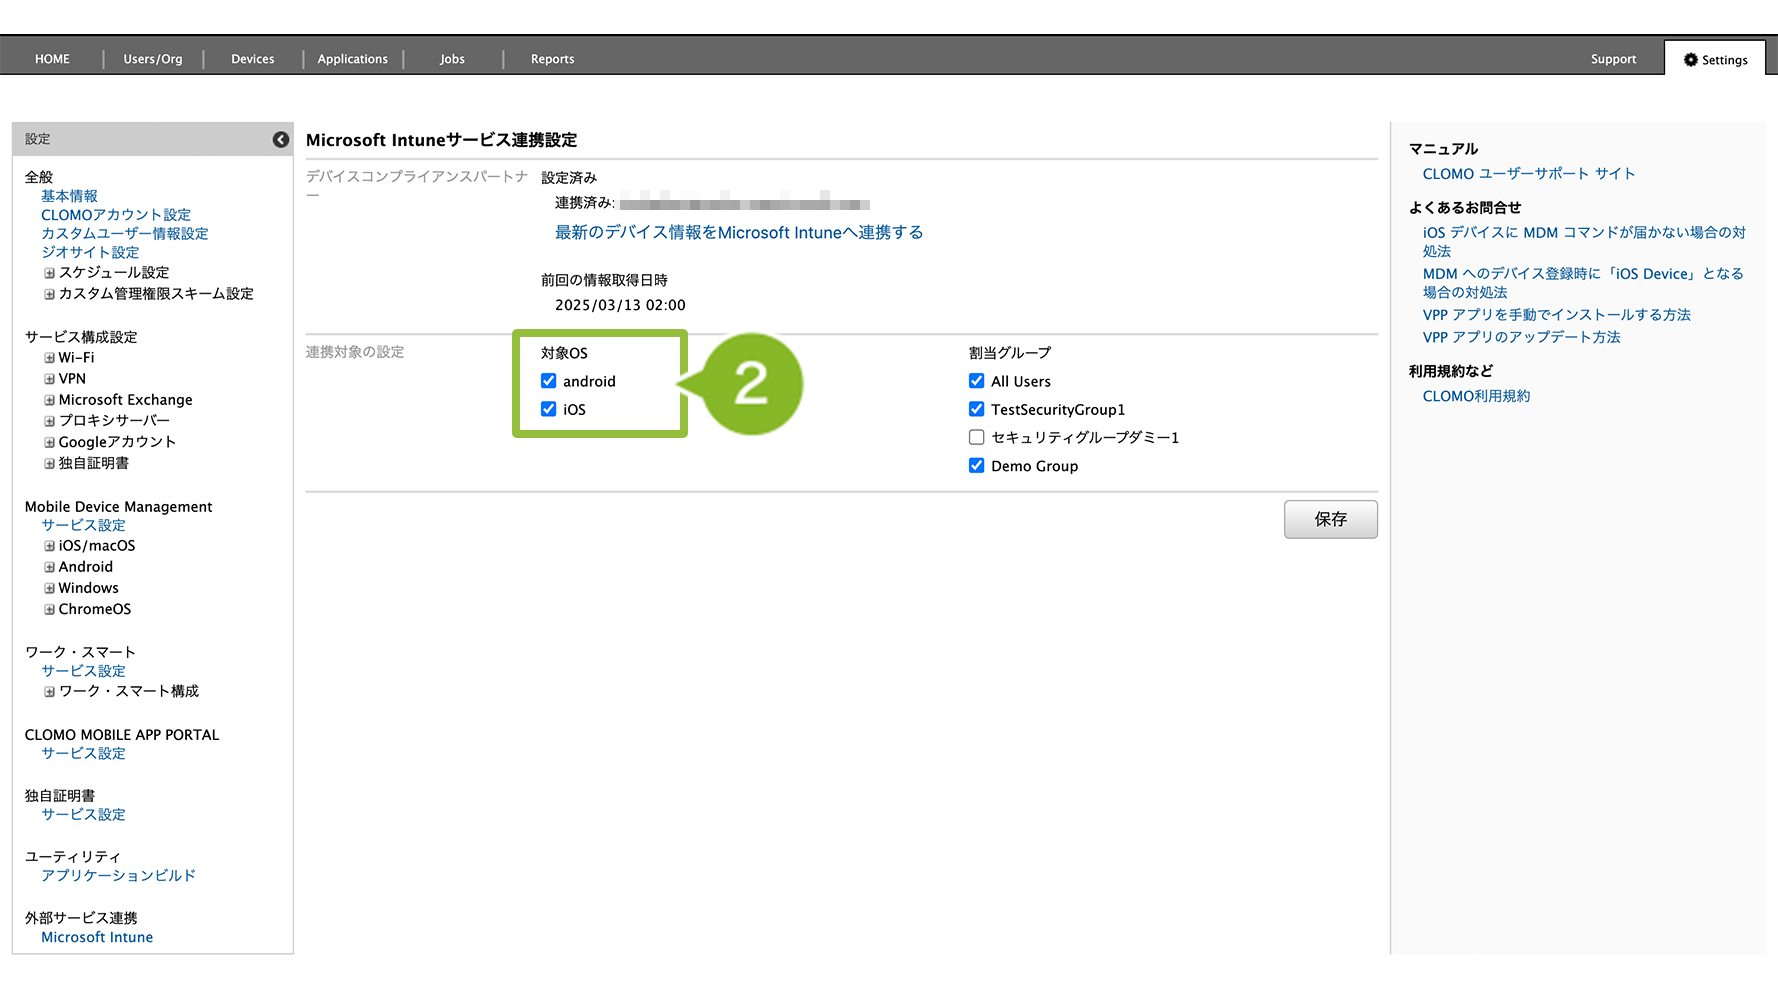1778x1000 pixels.
Task: Expand the スケジュール設定 tree node
Action: [49, 273]
